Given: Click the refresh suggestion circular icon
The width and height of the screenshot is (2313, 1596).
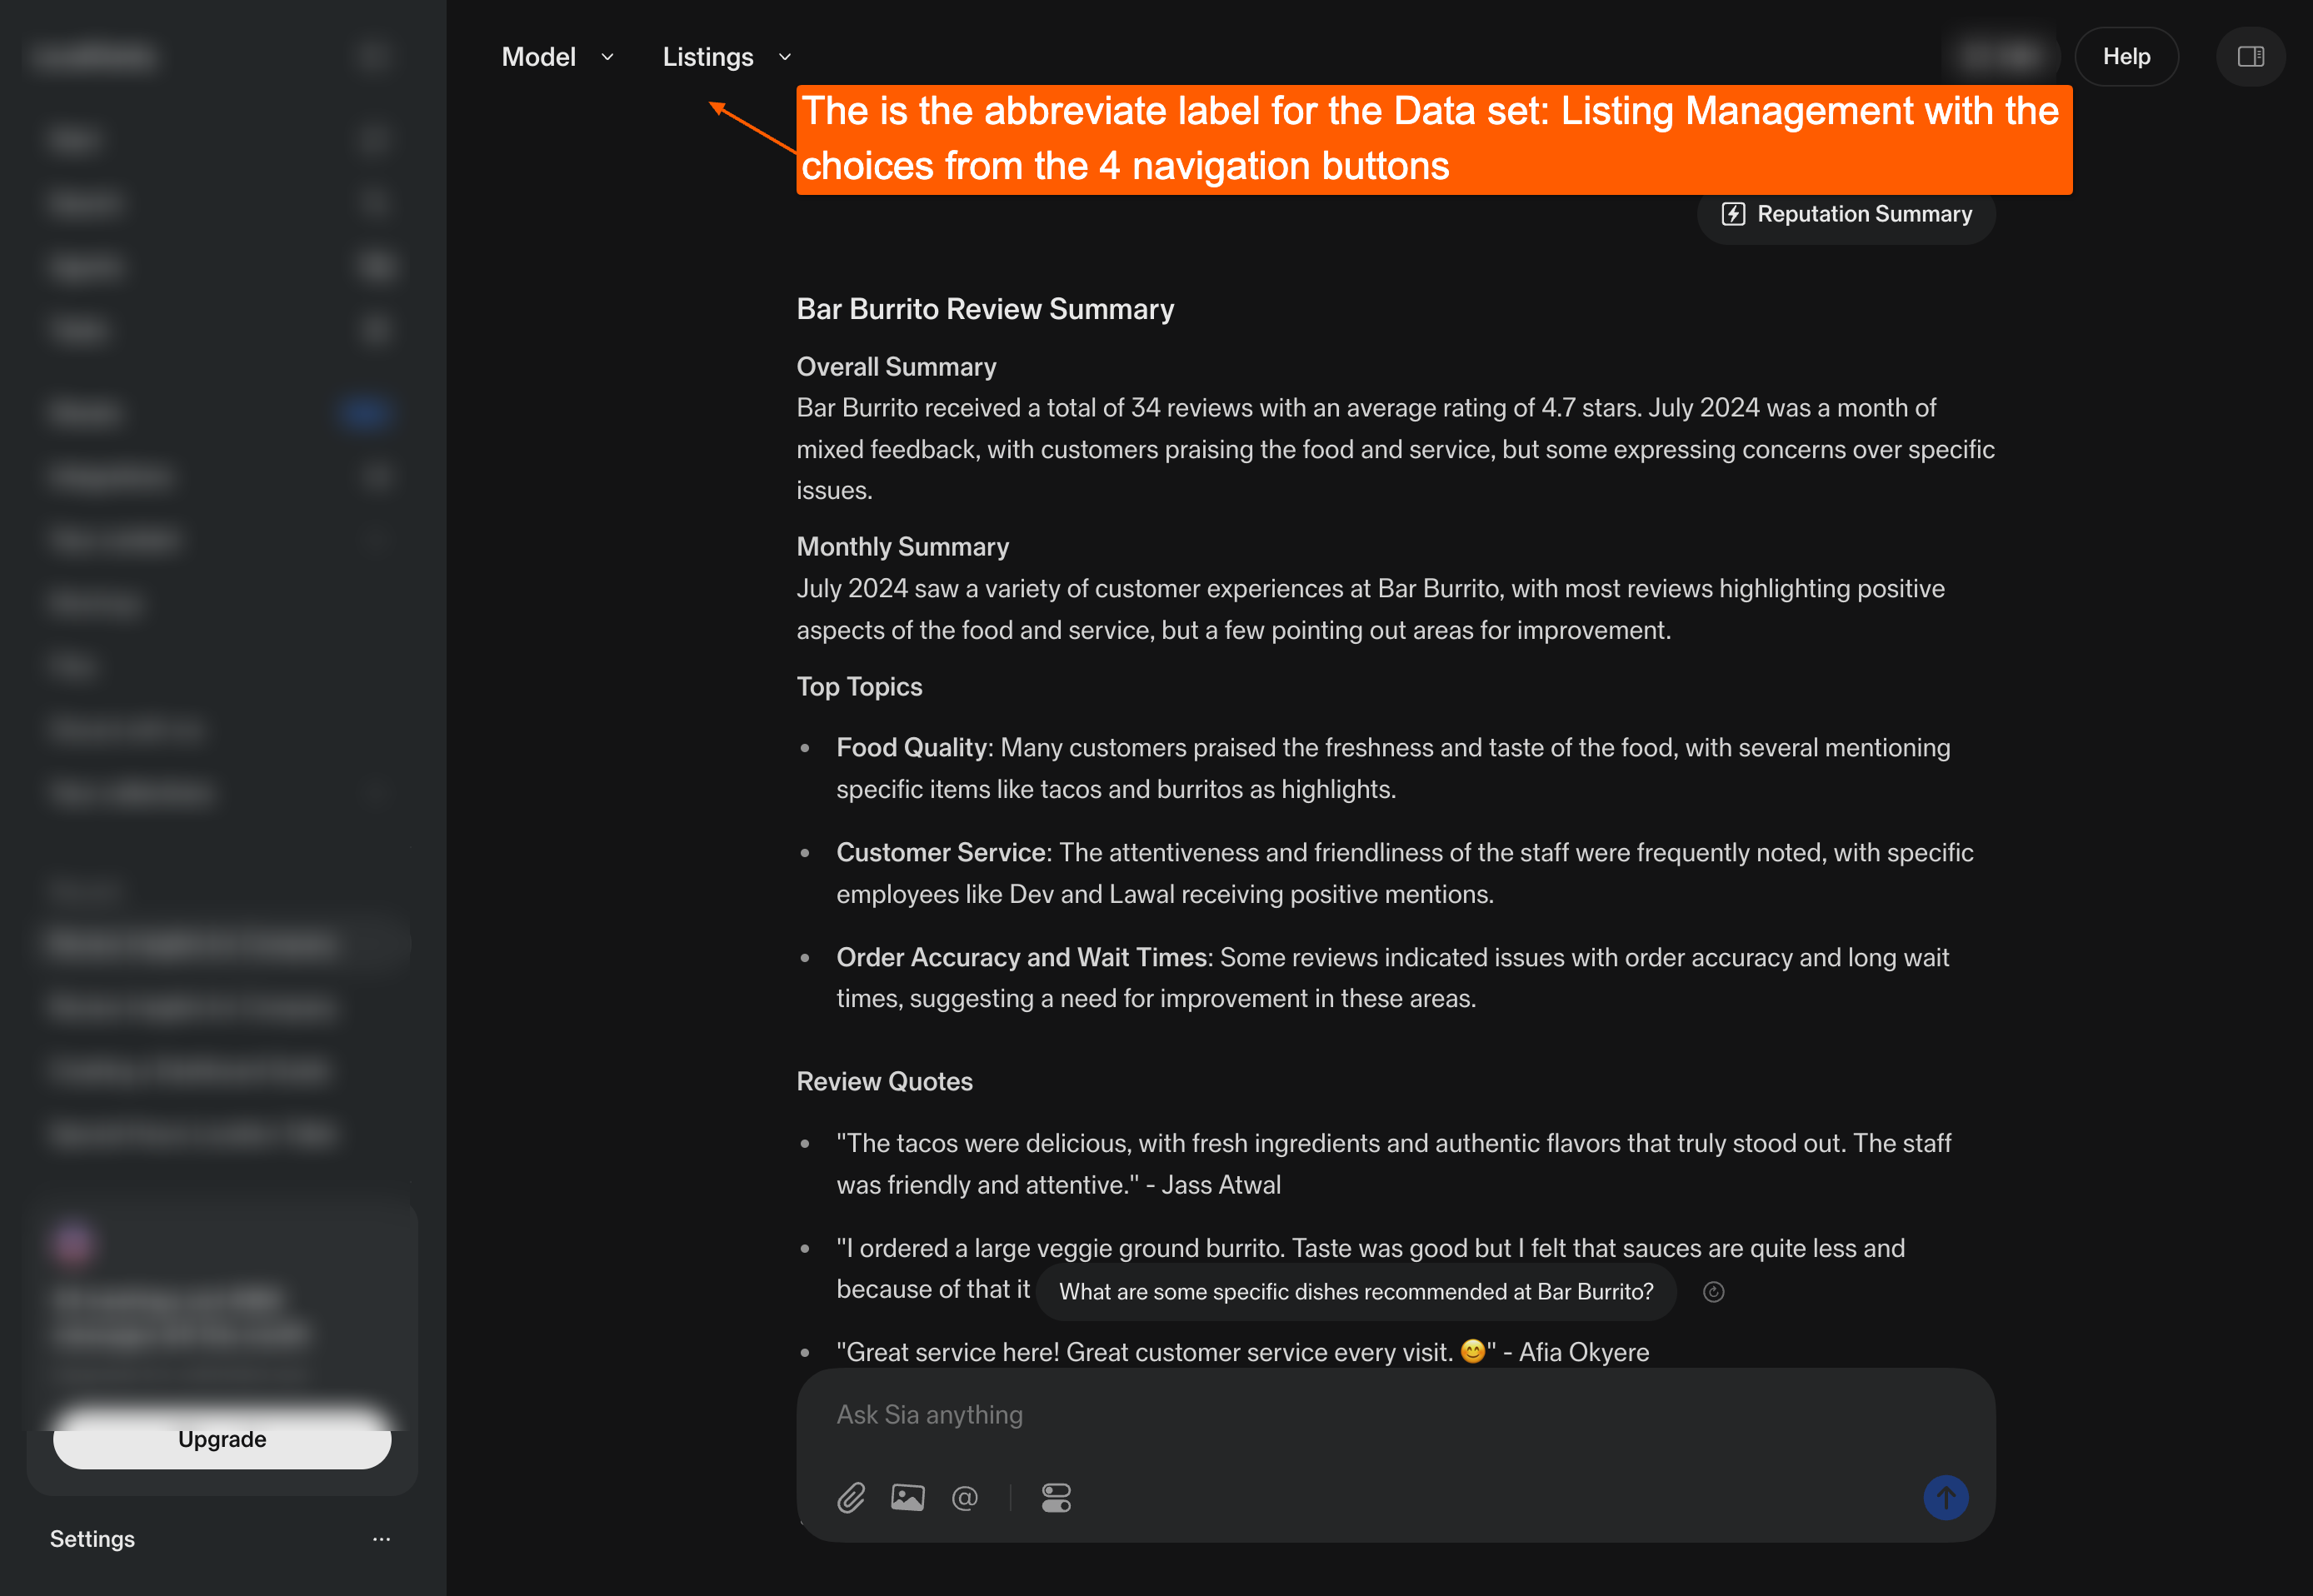Looking at the screenshot, I should (x=1713, y=1292).
